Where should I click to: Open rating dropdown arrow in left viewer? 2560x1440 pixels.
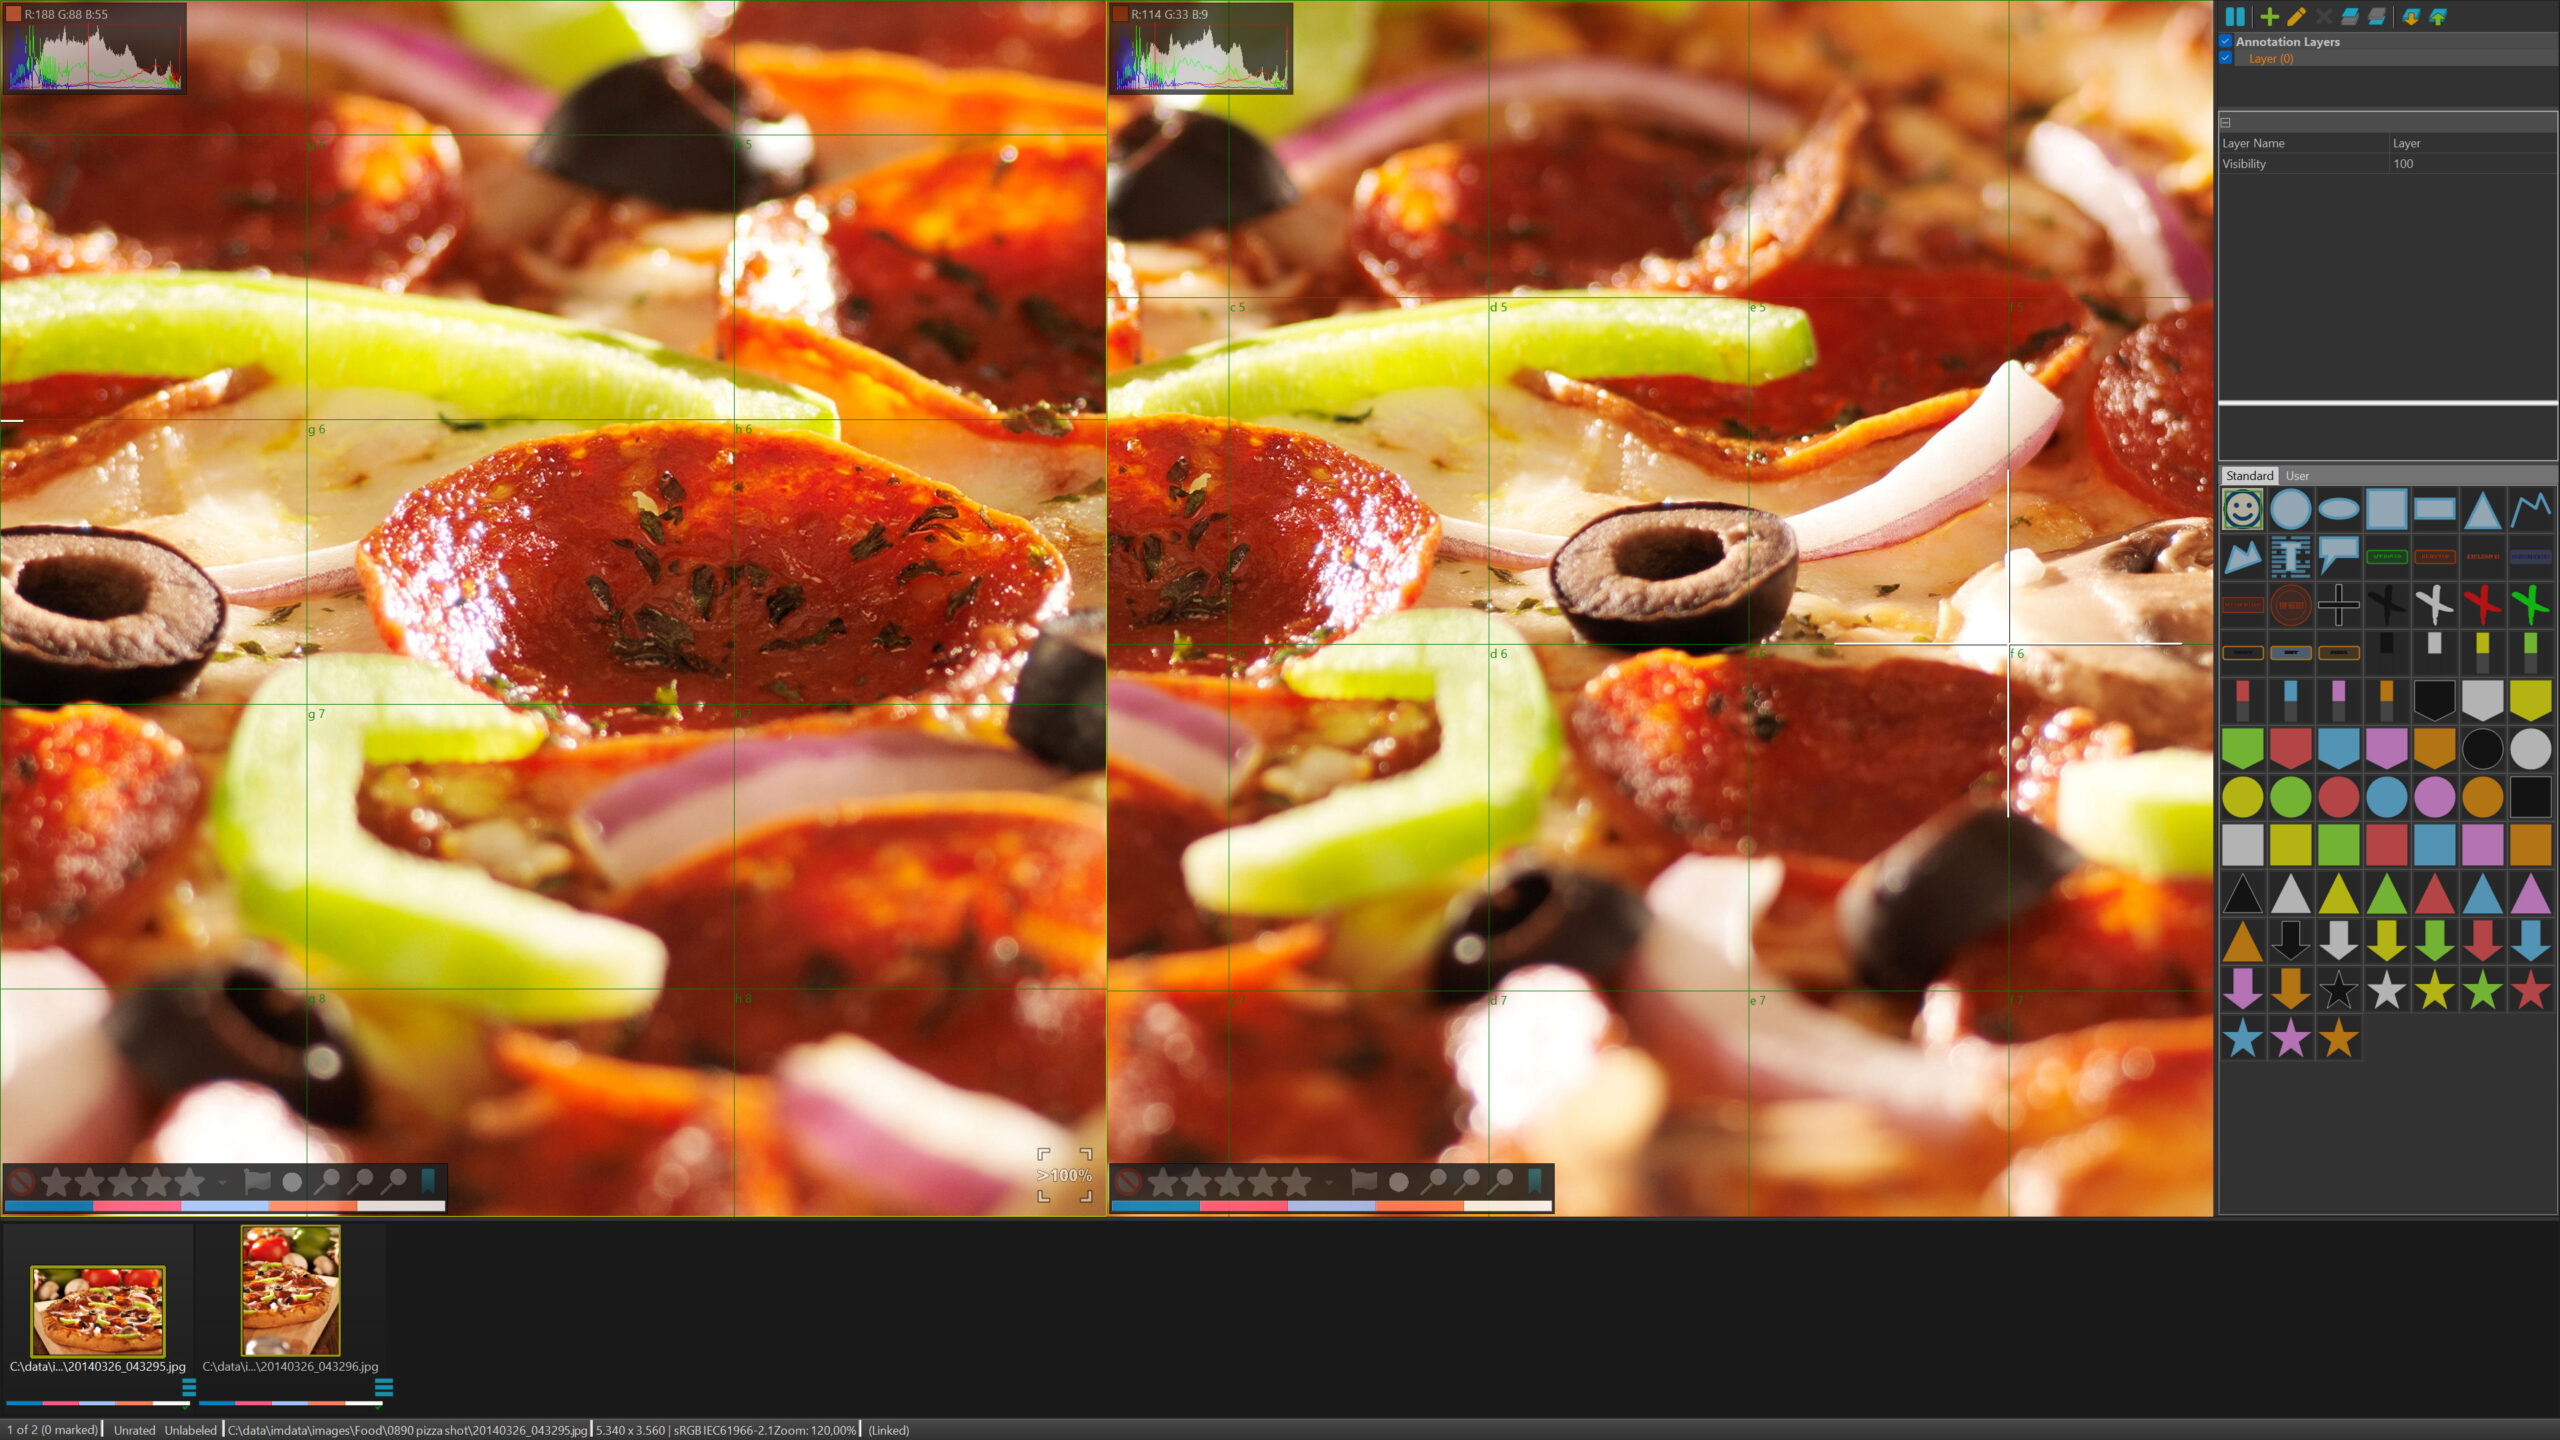point(222,1183)
